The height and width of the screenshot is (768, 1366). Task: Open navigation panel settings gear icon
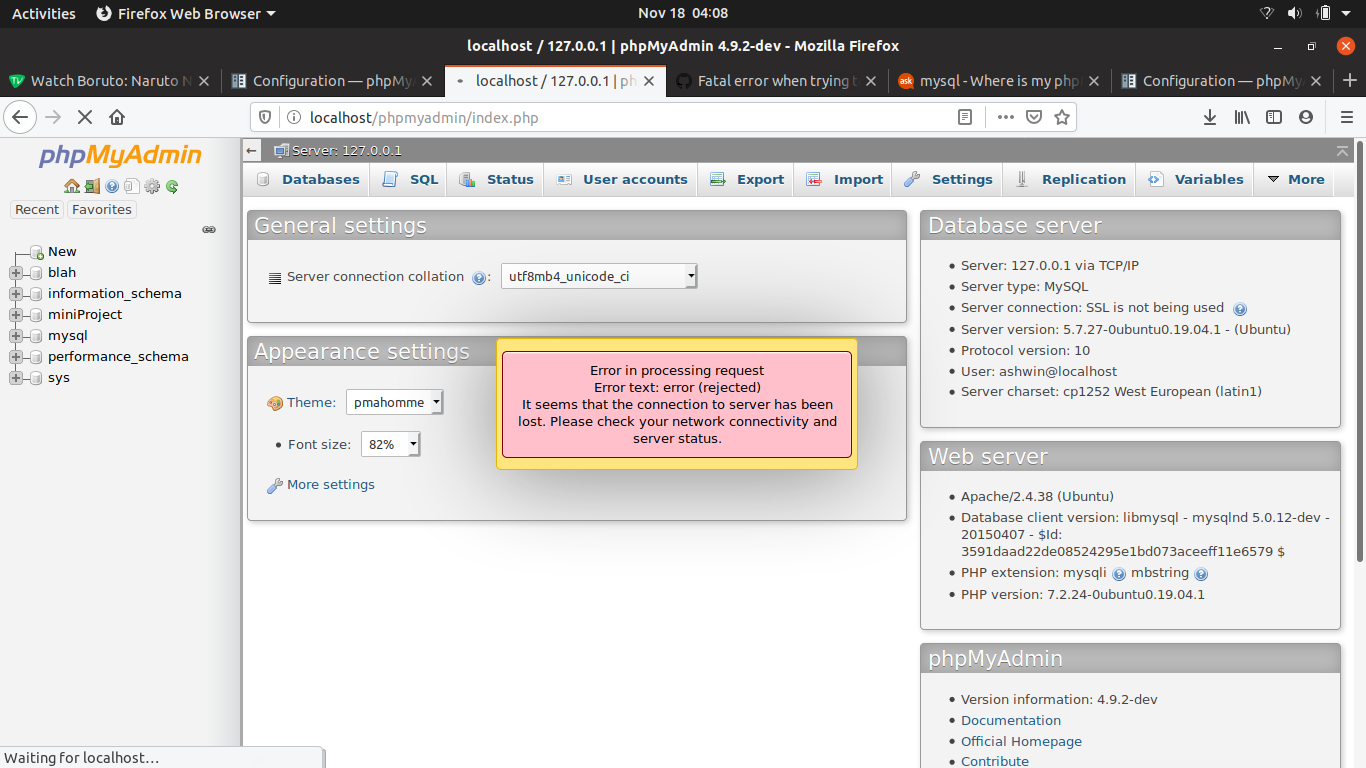[152, 186]
